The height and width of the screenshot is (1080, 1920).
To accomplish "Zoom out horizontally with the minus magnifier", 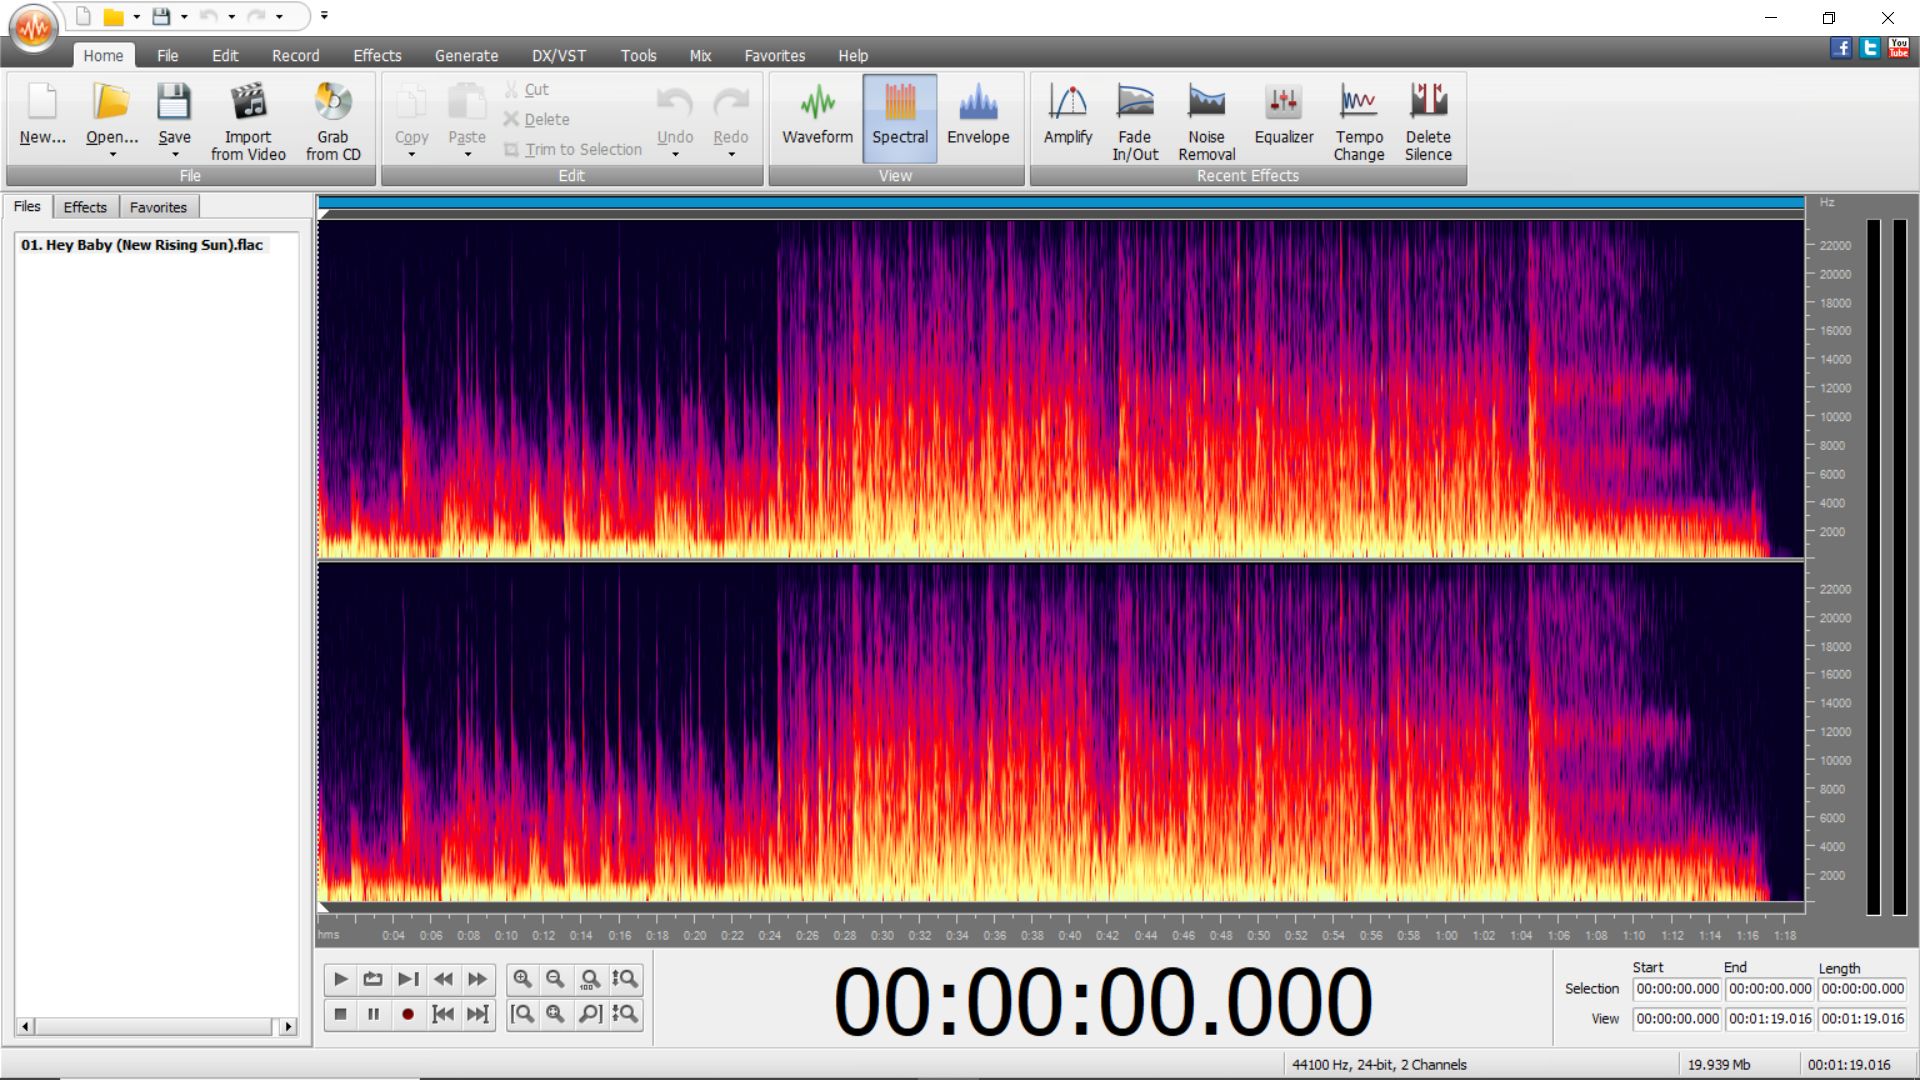I will 555,979.
